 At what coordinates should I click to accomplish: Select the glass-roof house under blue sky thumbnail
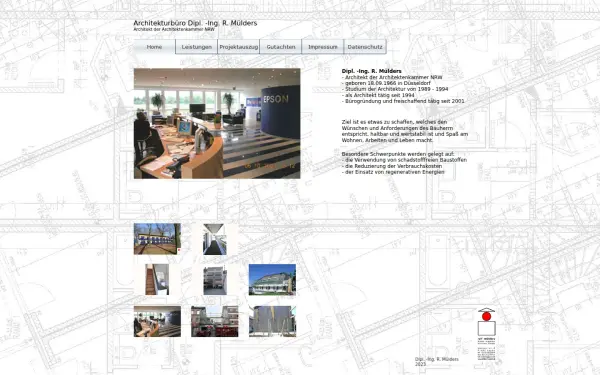272,280
